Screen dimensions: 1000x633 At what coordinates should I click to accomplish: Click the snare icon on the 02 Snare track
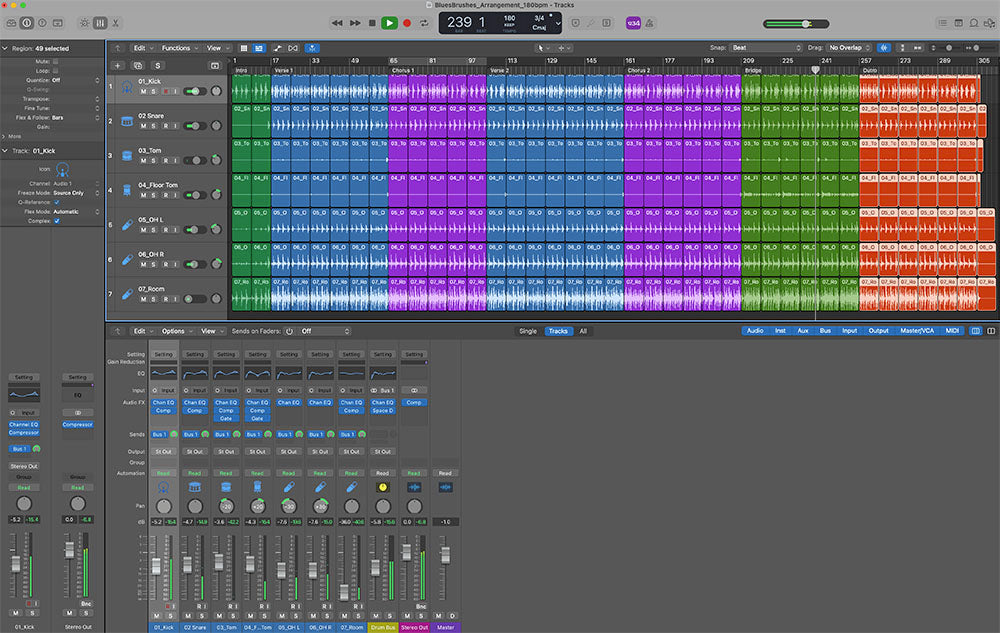click(x=128, y=121)
